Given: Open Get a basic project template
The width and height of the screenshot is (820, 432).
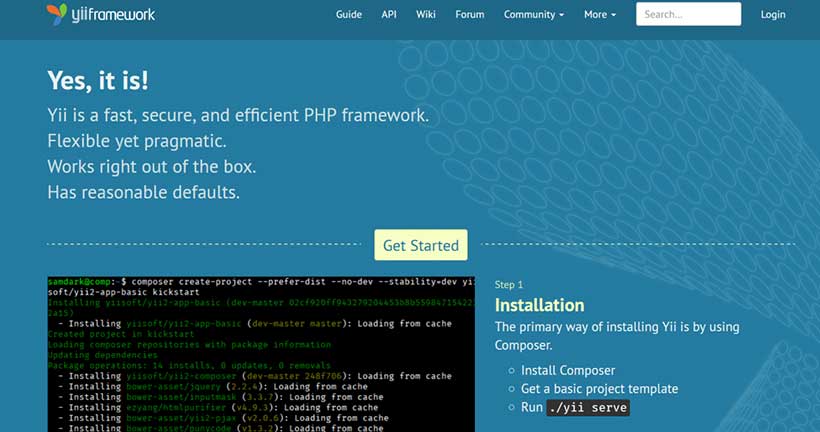Looking at the screenshot, I should 599,389.
